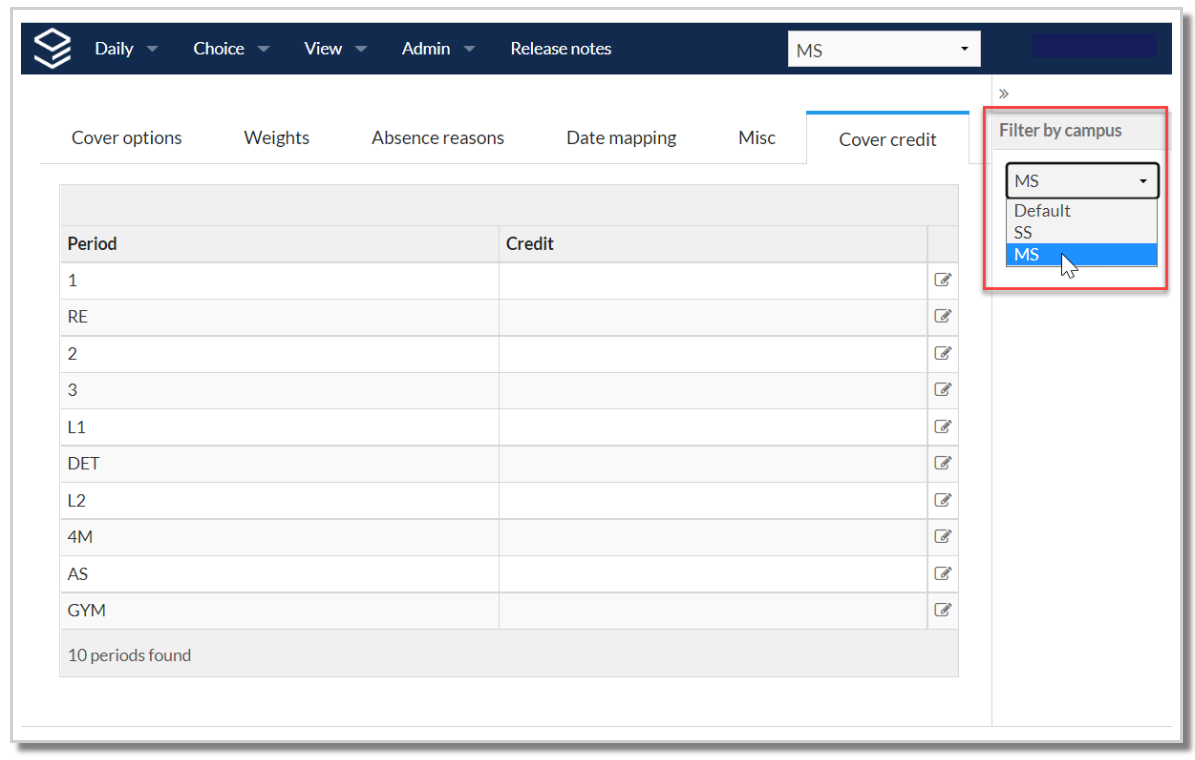Edit credit for period L2
The height and width of the screenshot is (760, 1195).
pos(943,500)
